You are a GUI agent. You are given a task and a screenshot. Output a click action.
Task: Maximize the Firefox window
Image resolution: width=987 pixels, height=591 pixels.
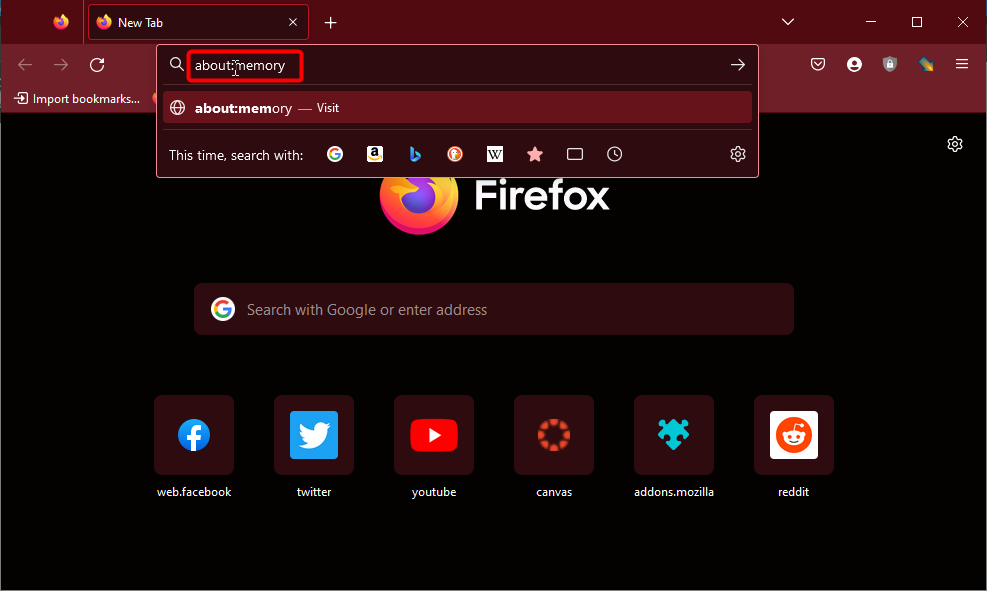[x=917, y=22]
